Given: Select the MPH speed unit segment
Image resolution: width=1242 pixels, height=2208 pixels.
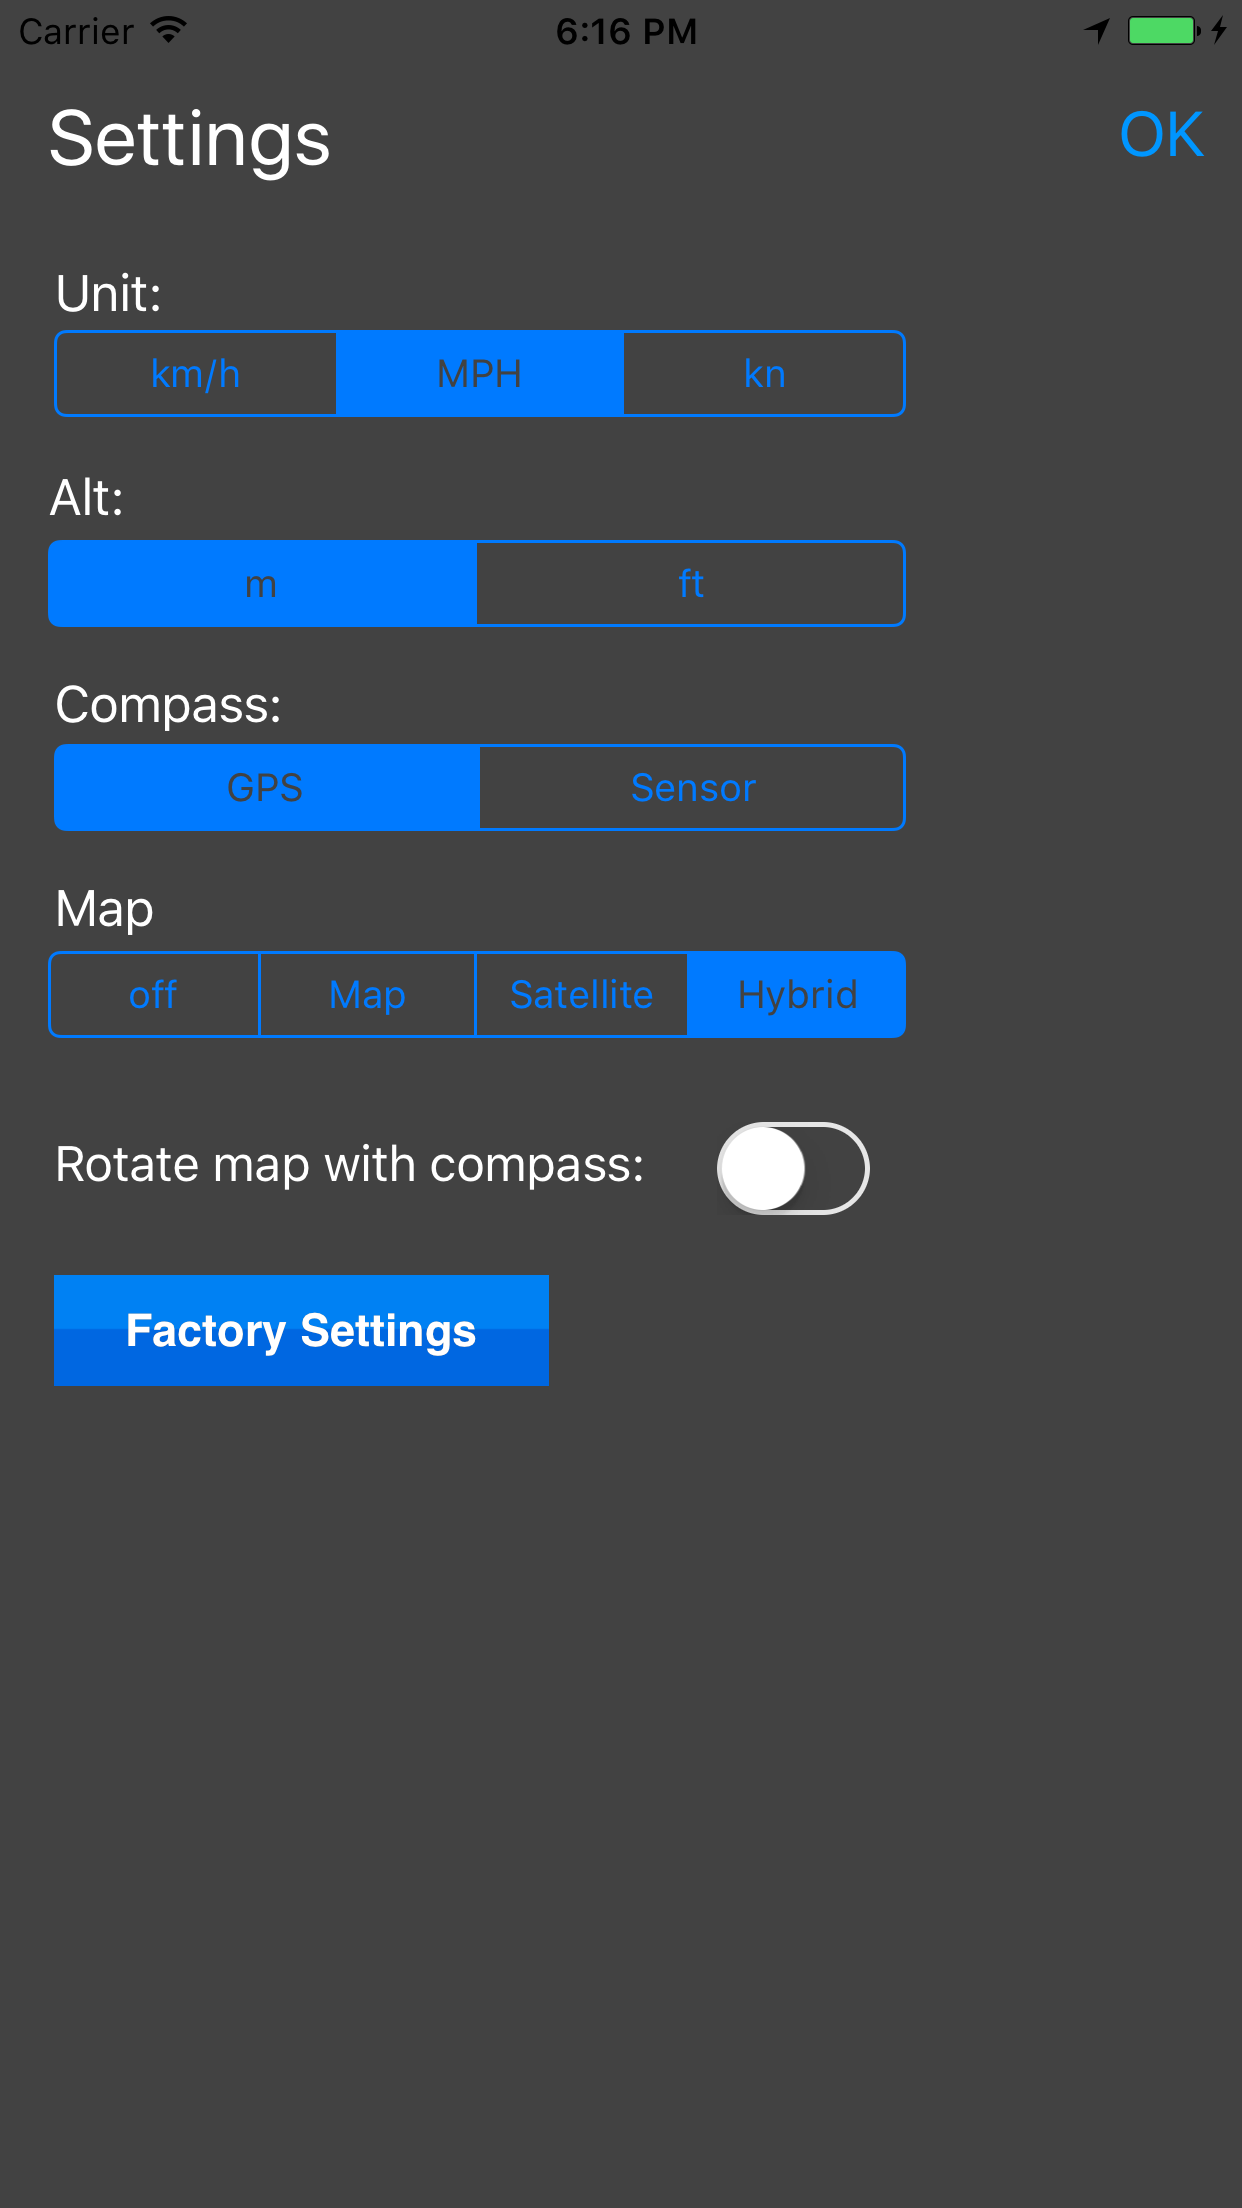Looking at the screenshot, I should pyautogui.click(x=480, y=374).
